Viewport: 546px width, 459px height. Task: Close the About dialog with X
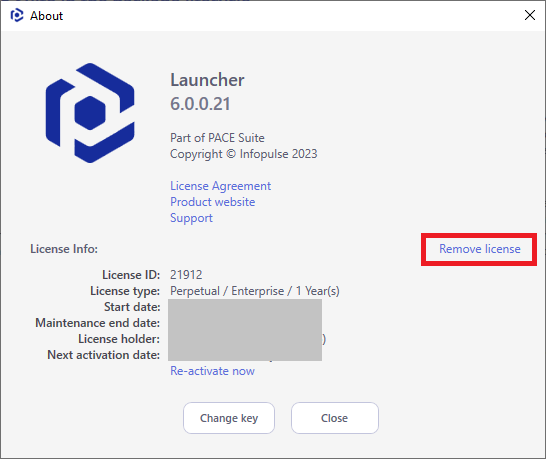click(530, 15)
